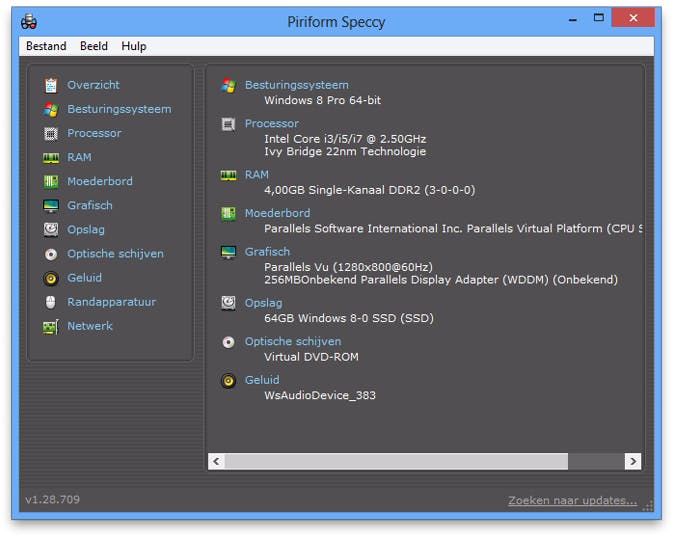Click the Besturingssysteem Windows flag icon in sidebar
The height and width of the screenshot is (538, 674).
(51, 110)
